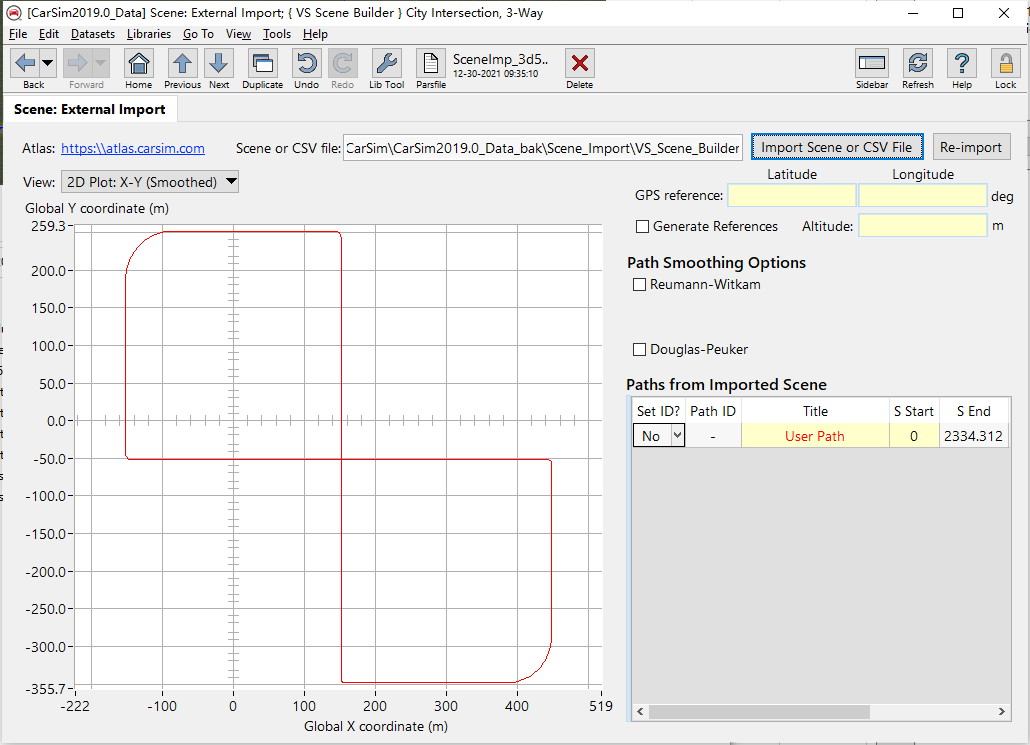Click the GPS Longitude field
1030x745 pixels.
point(922,196)
